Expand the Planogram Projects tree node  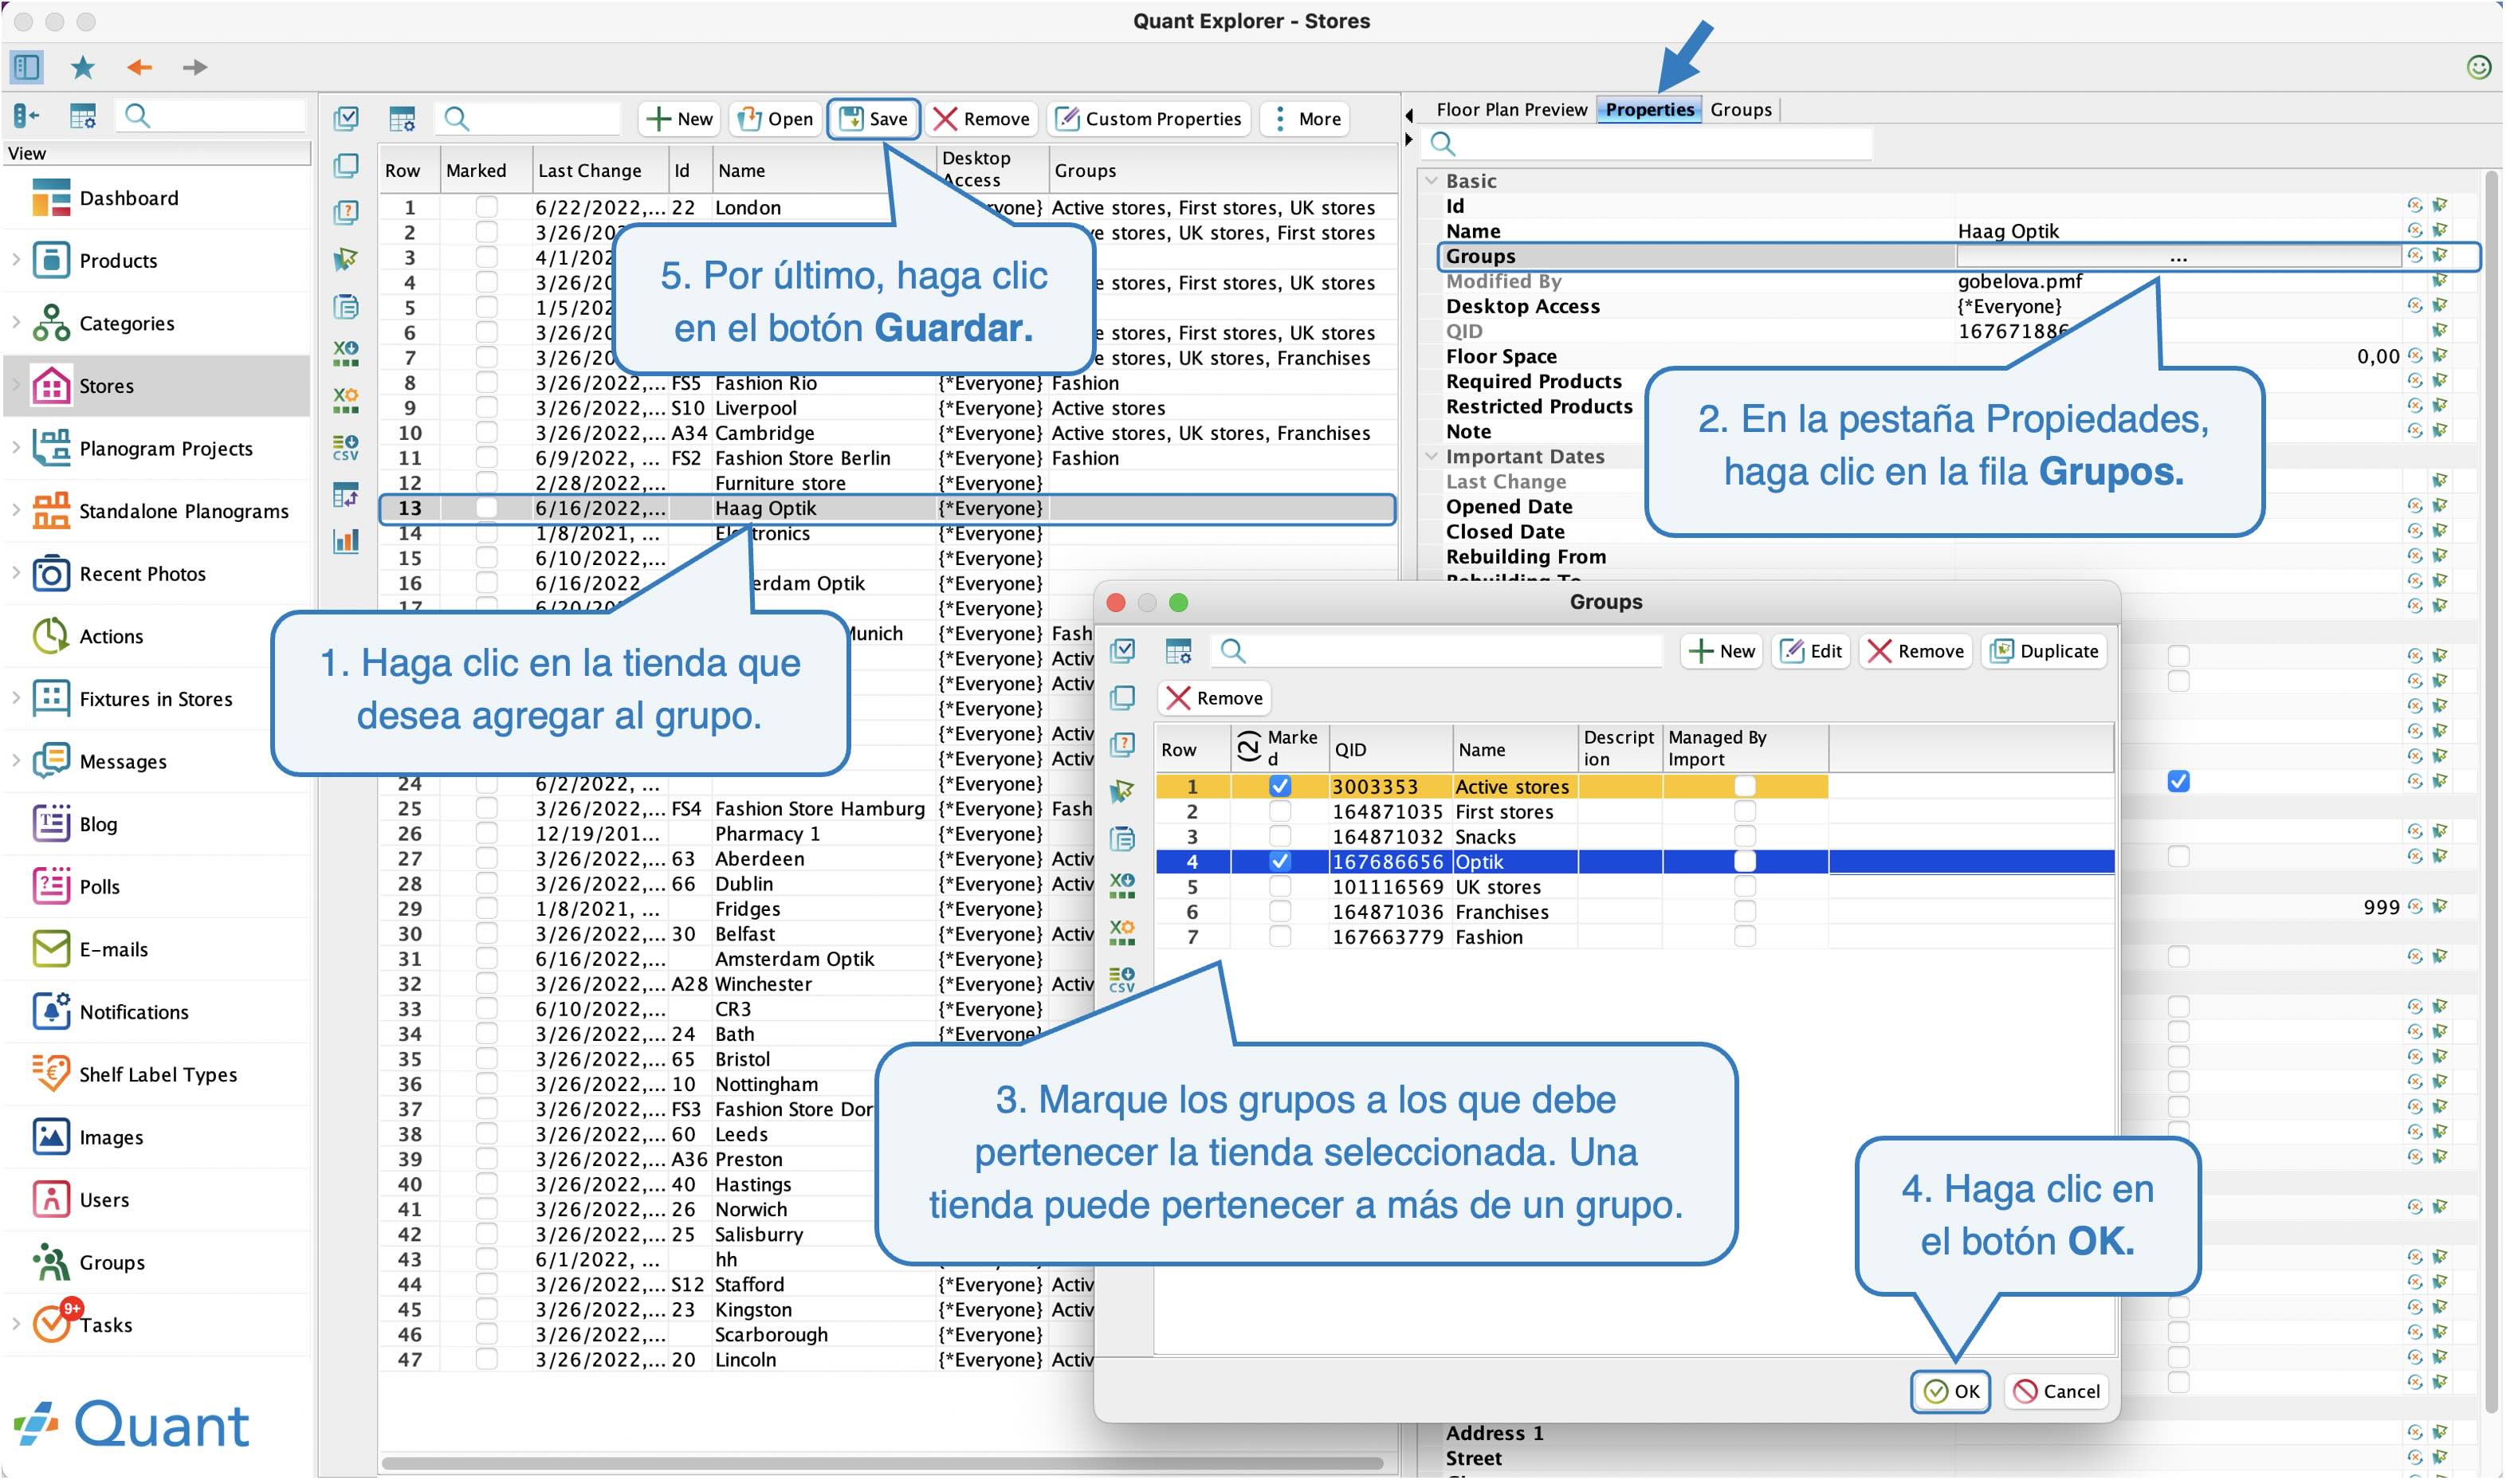pyautogui.click(x=16, y=447)
